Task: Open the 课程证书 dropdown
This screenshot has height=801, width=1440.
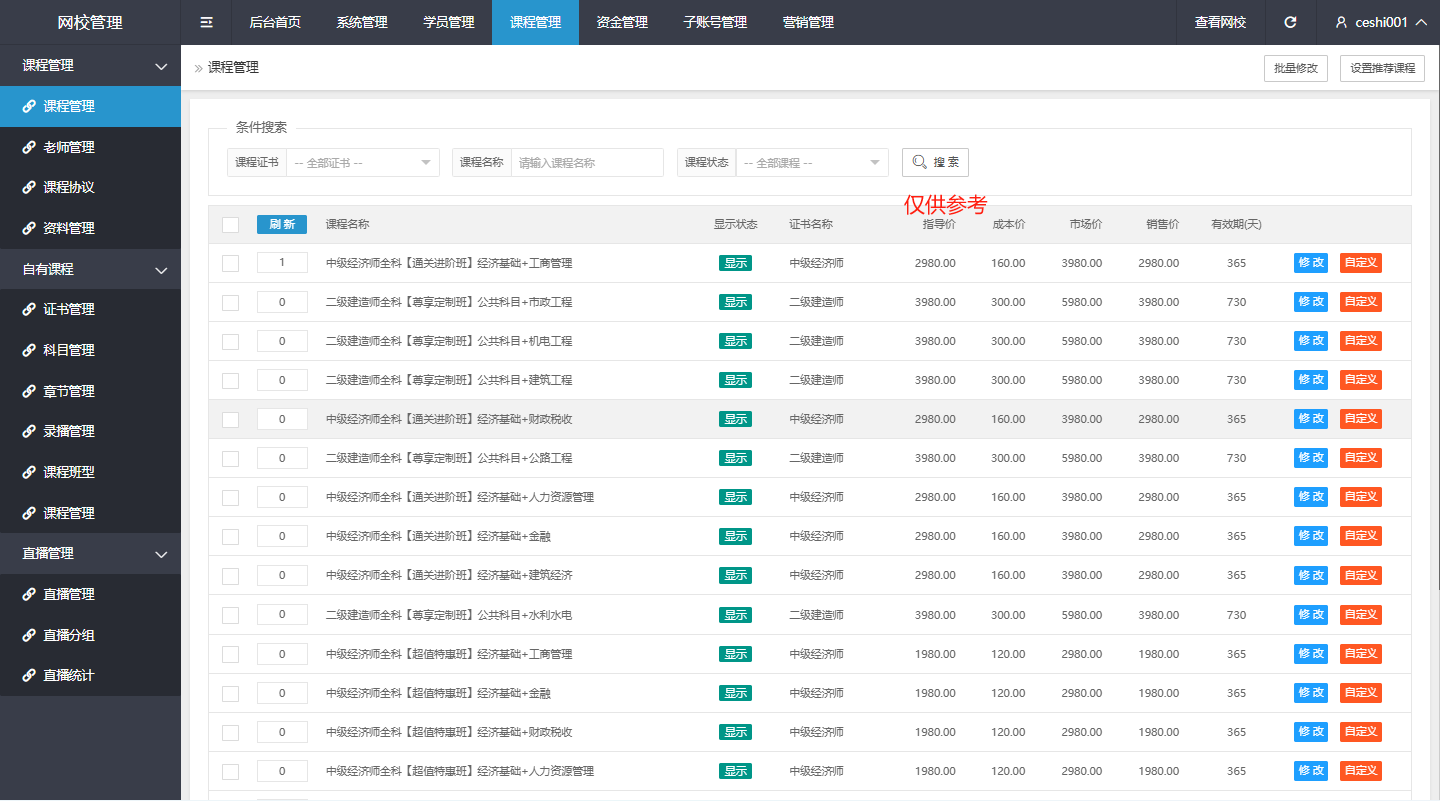Action: tap(362, 162)
